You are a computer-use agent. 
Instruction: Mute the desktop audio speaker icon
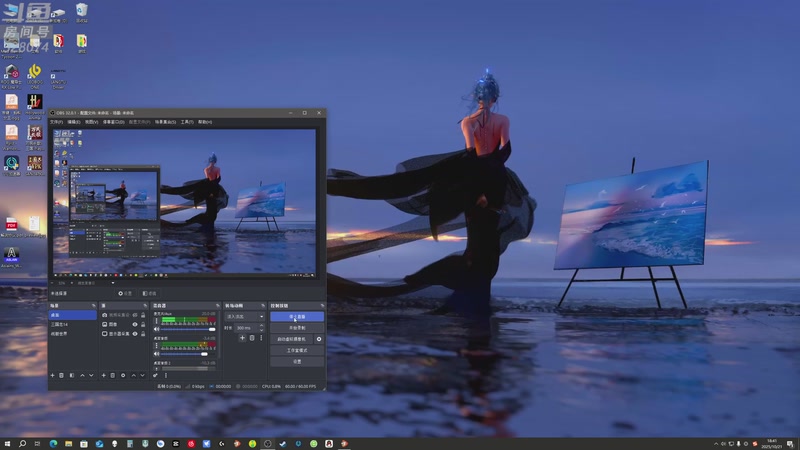coord(156,354)
